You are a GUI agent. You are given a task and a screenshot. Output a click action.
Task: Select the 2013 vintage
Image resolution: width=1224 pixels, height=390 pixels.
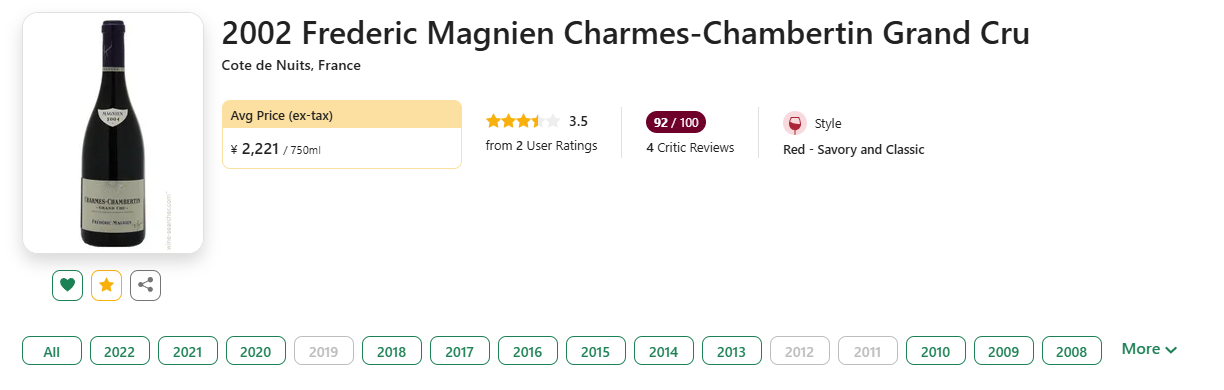[x=732, y=351]
